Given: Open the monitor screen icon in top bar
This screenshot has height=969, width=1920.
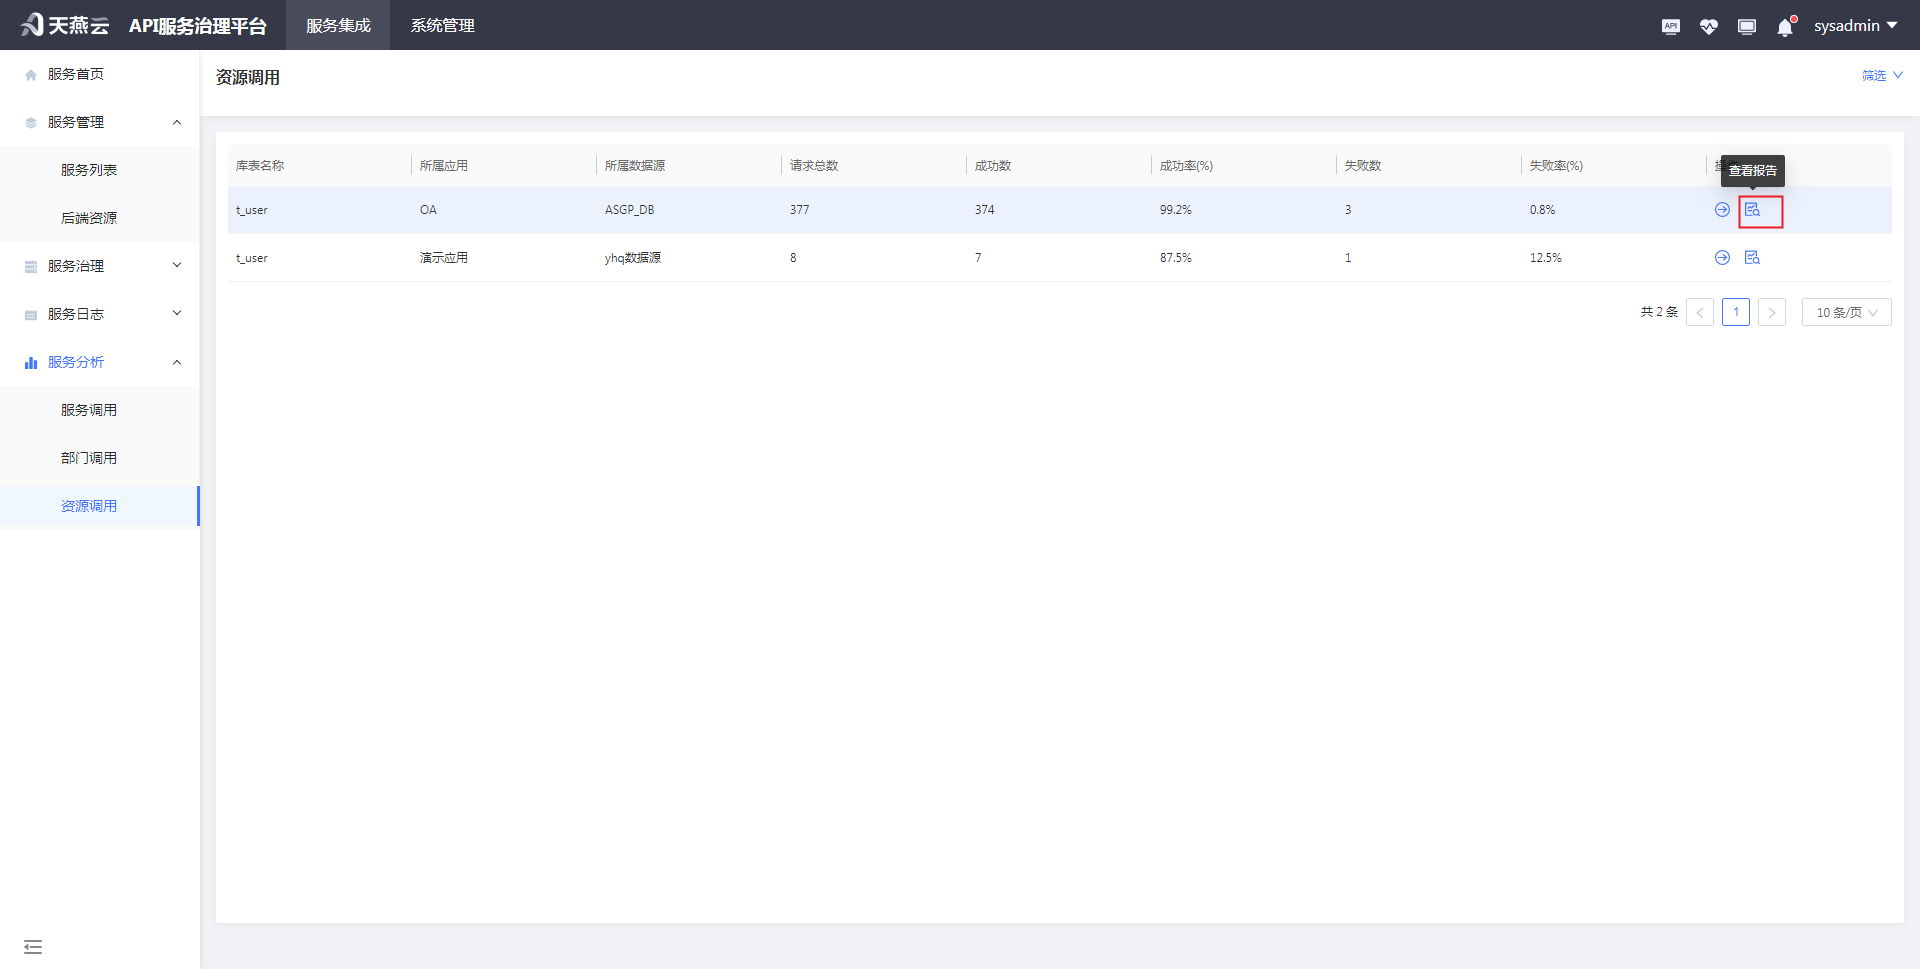Looking at the screenshot, I should pos(1747,26).
